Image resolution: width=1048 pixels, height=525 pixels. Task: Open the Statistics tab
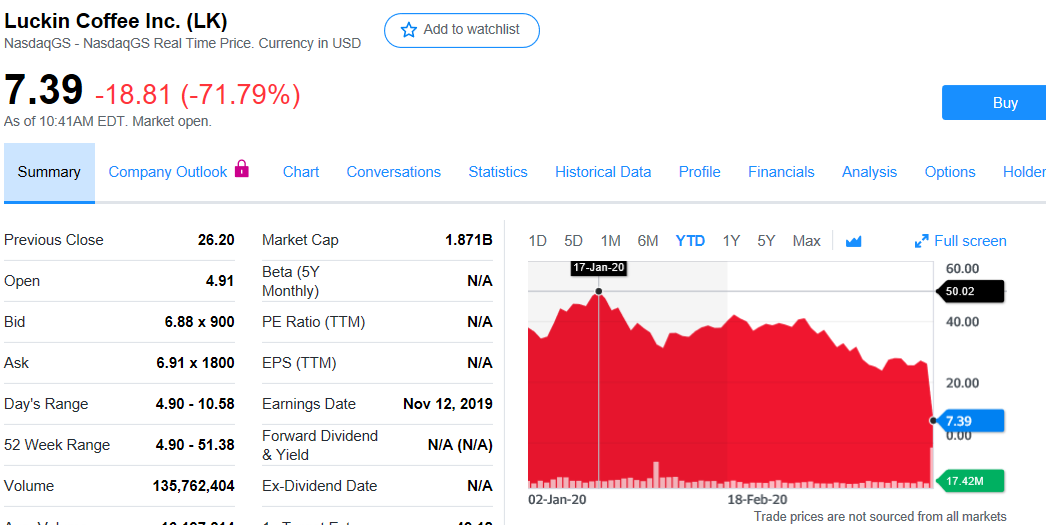tap(498, 173)
